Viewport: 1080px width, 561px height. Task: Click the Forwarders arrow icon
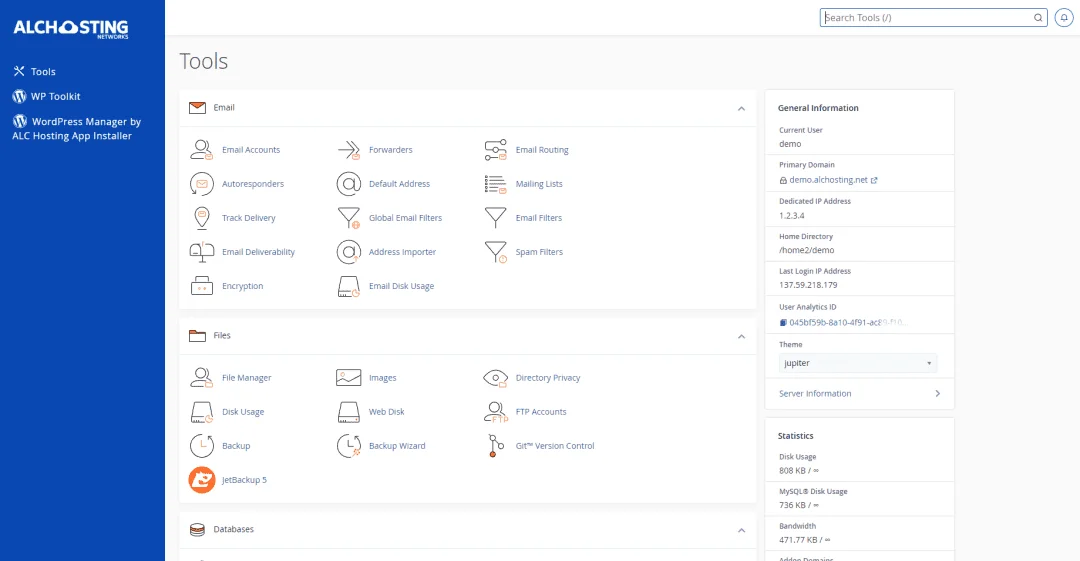[349, 150]
